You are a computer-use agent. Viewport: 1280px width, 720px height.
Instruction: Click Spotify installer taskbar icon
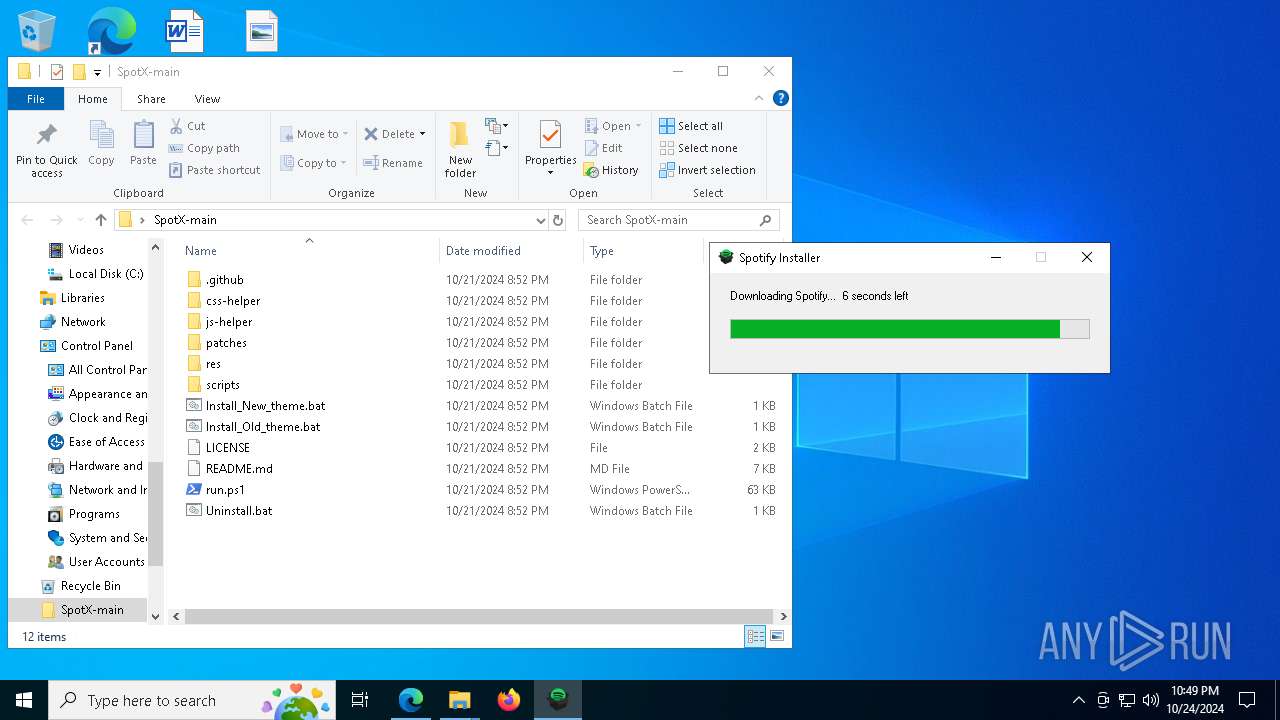point(558,700)
